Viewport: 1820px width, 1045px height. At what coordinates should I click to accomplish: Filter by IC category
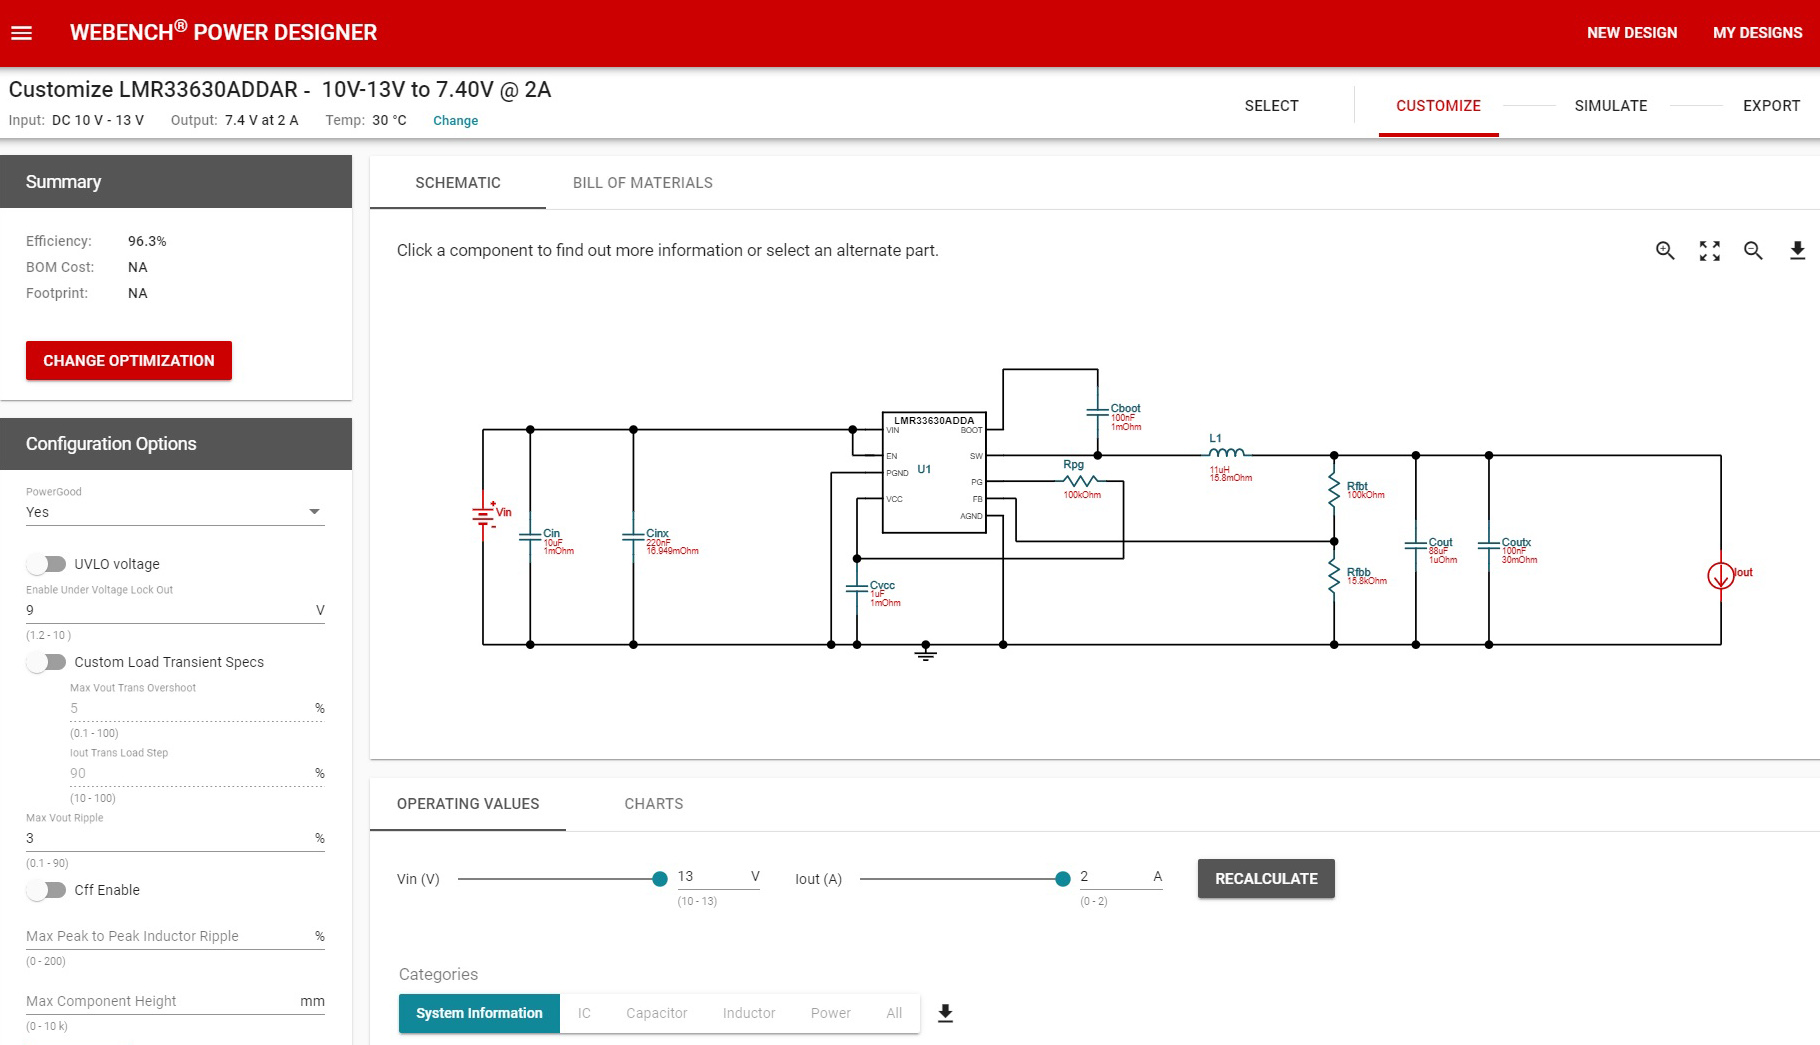tap(584, 1013)
